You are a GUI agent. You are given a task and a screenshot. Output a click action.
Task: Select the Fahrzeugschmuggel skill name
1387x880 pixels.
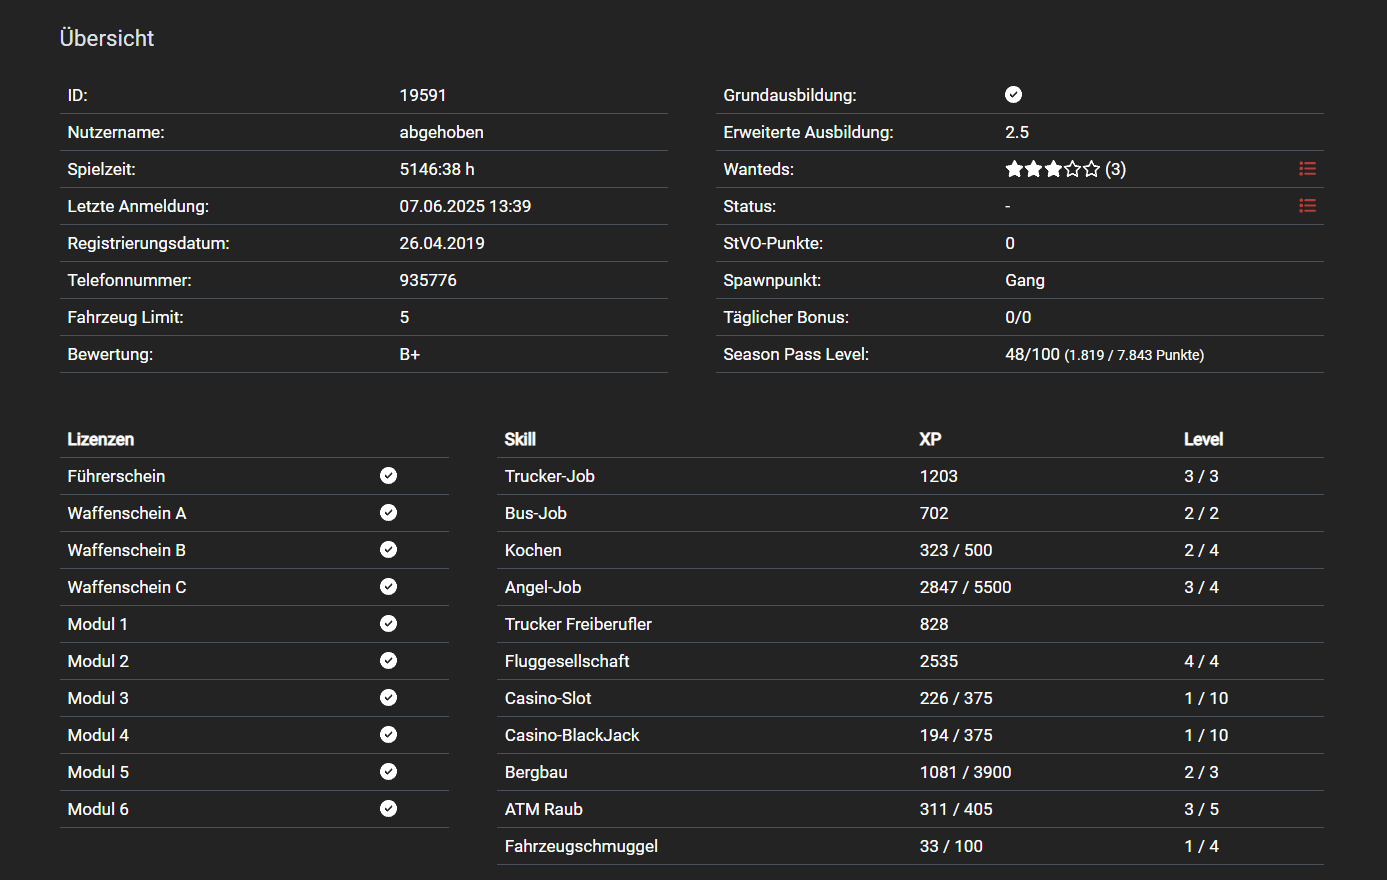(x=581, y=846)
